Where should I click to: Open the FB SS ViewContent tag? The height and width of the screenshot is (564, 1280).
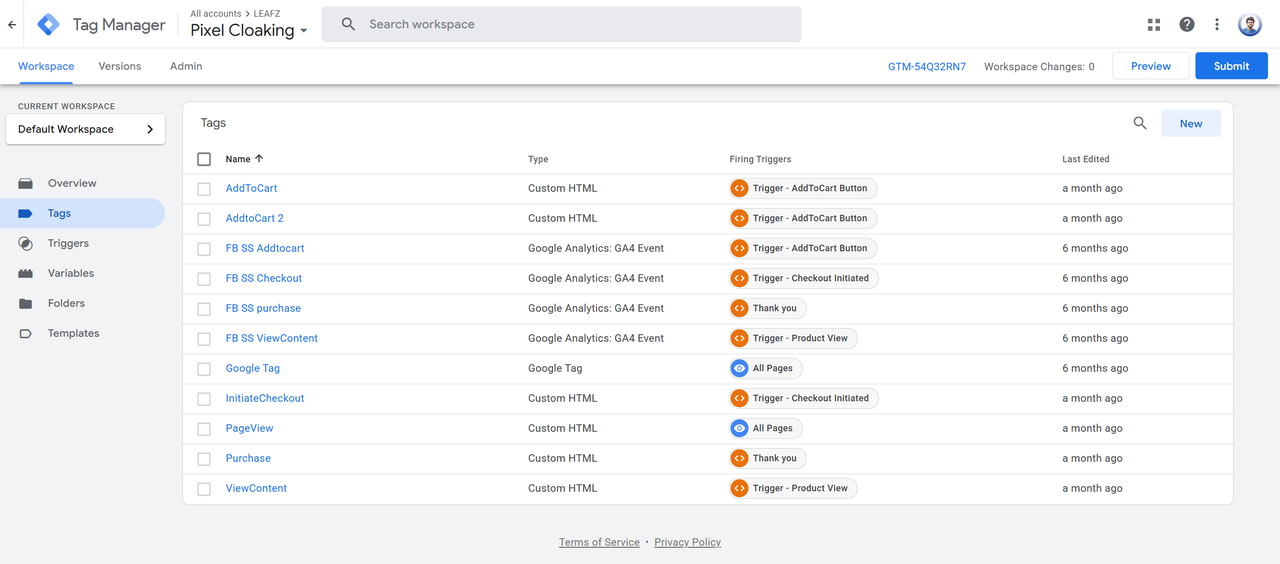(x=272, y=338)
